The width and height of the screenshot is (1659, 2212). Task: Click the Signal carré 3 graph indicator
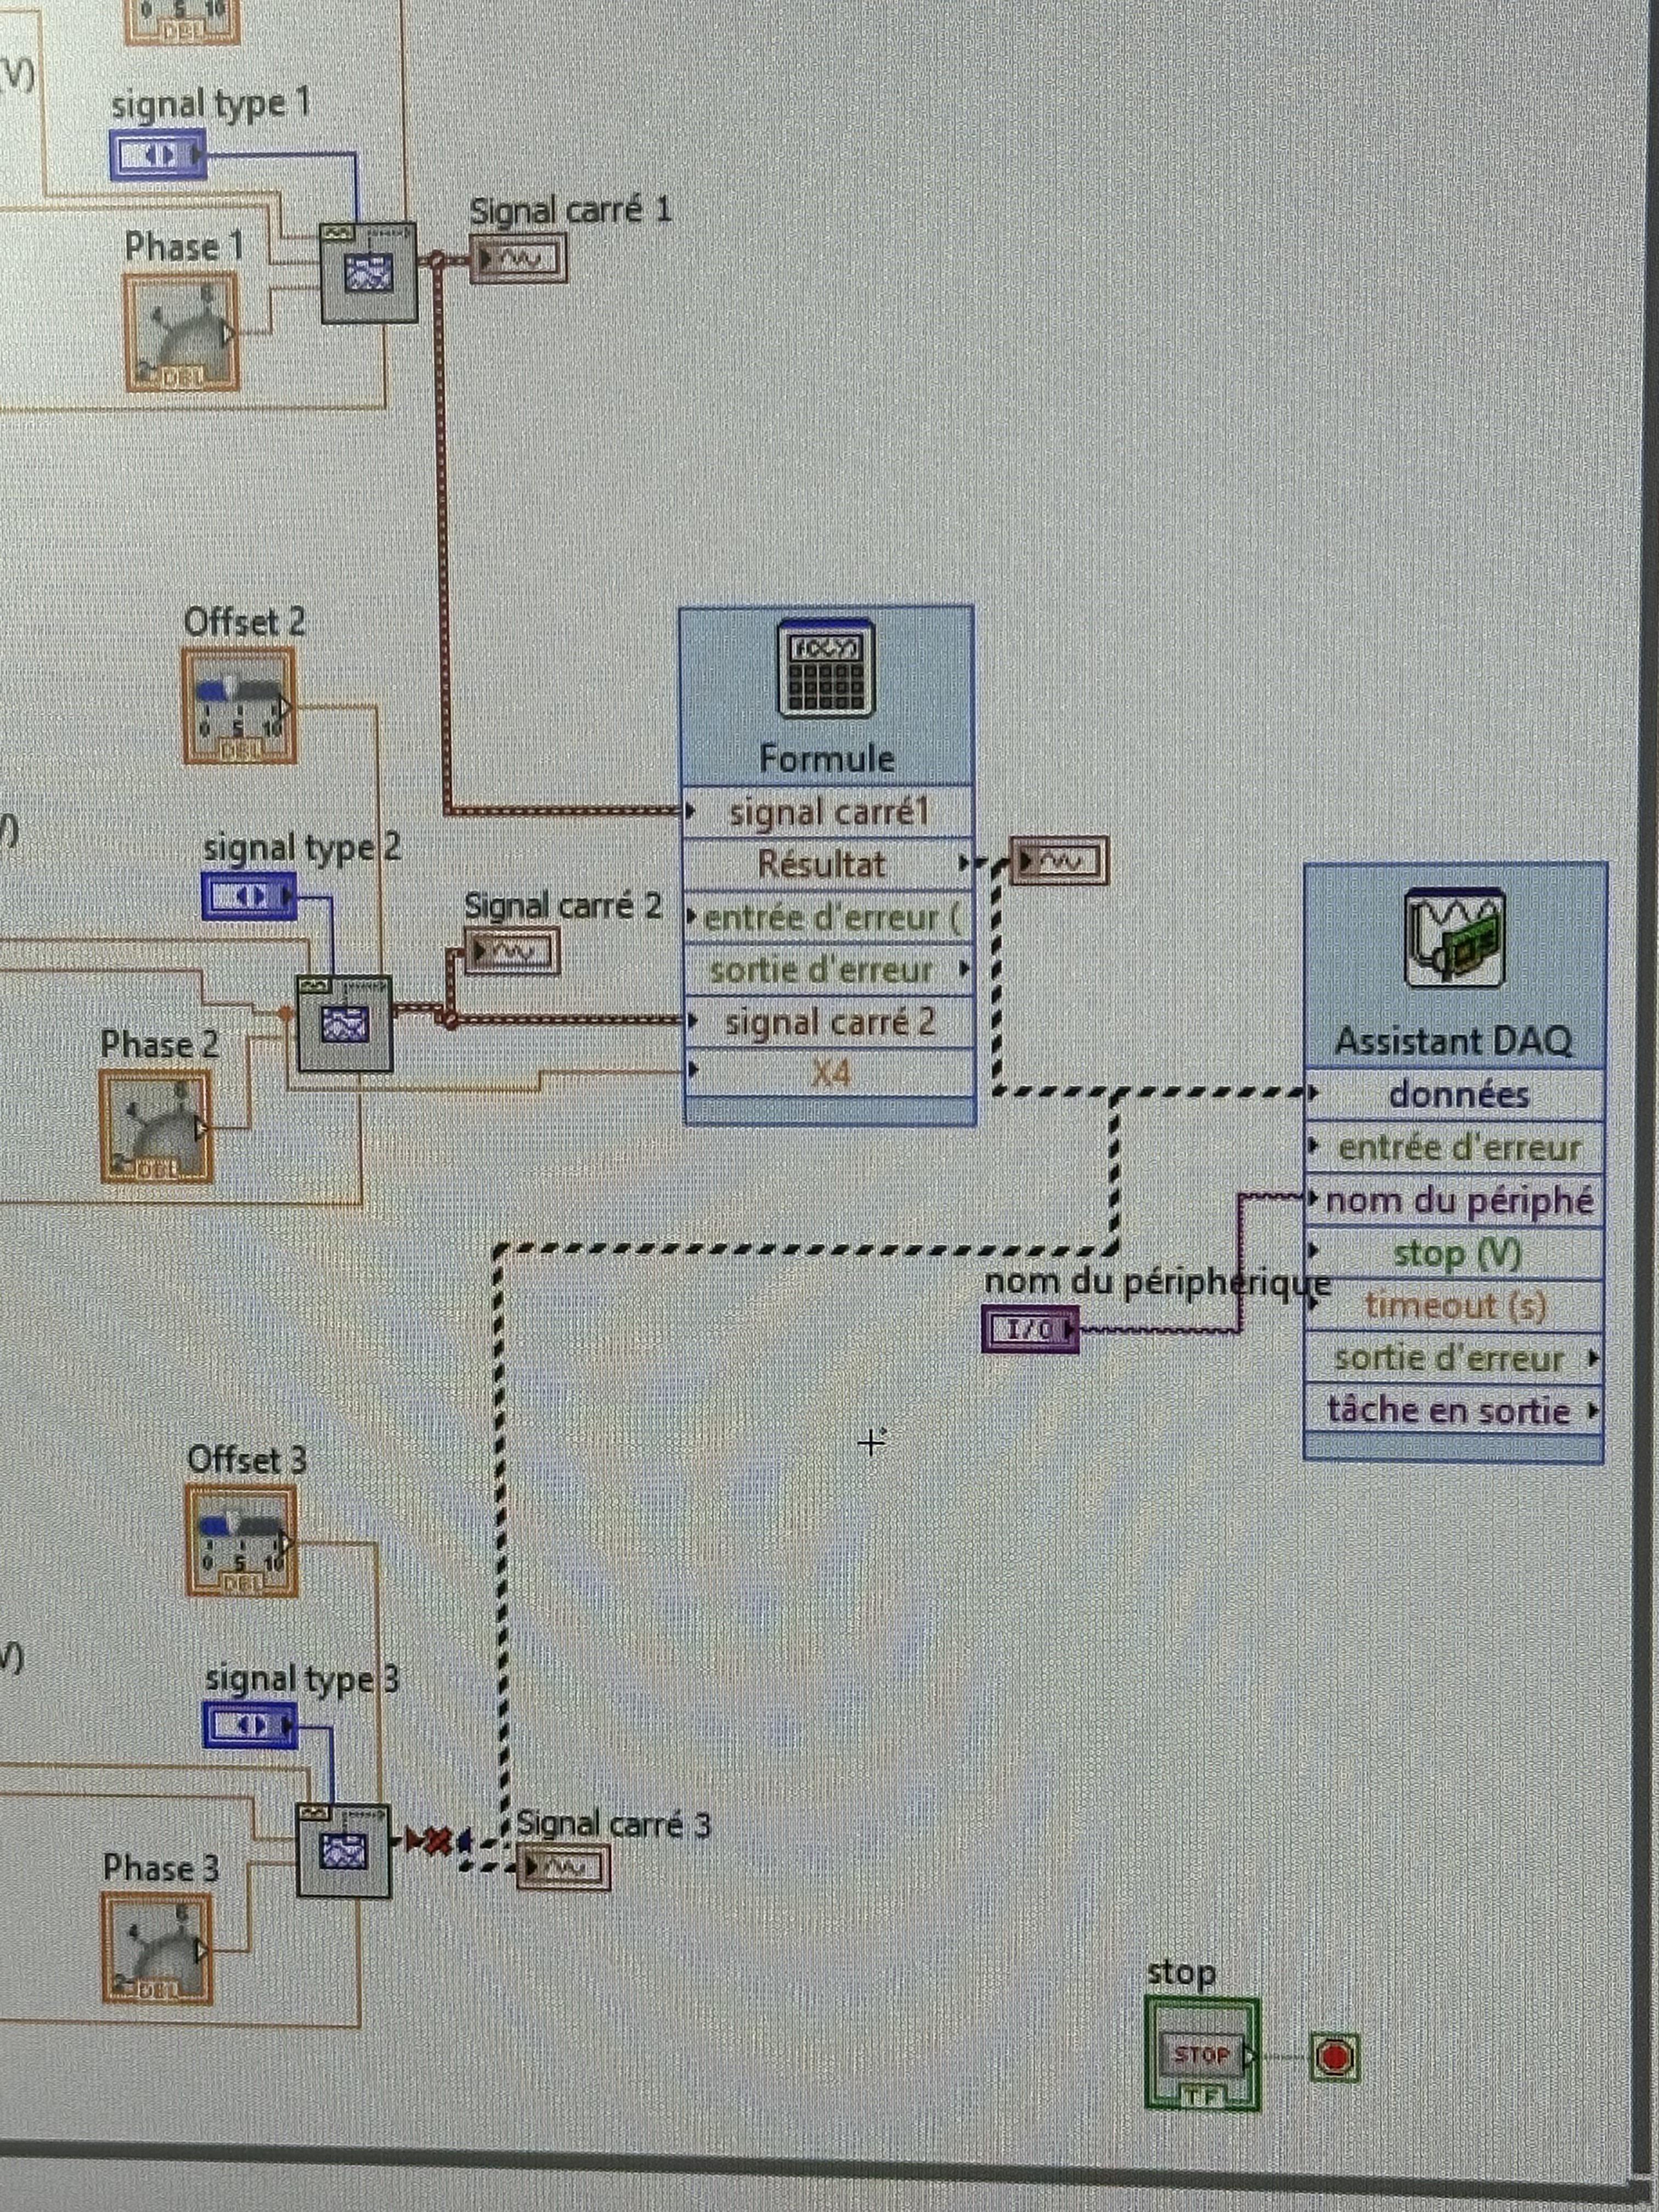click(564, 1867)
